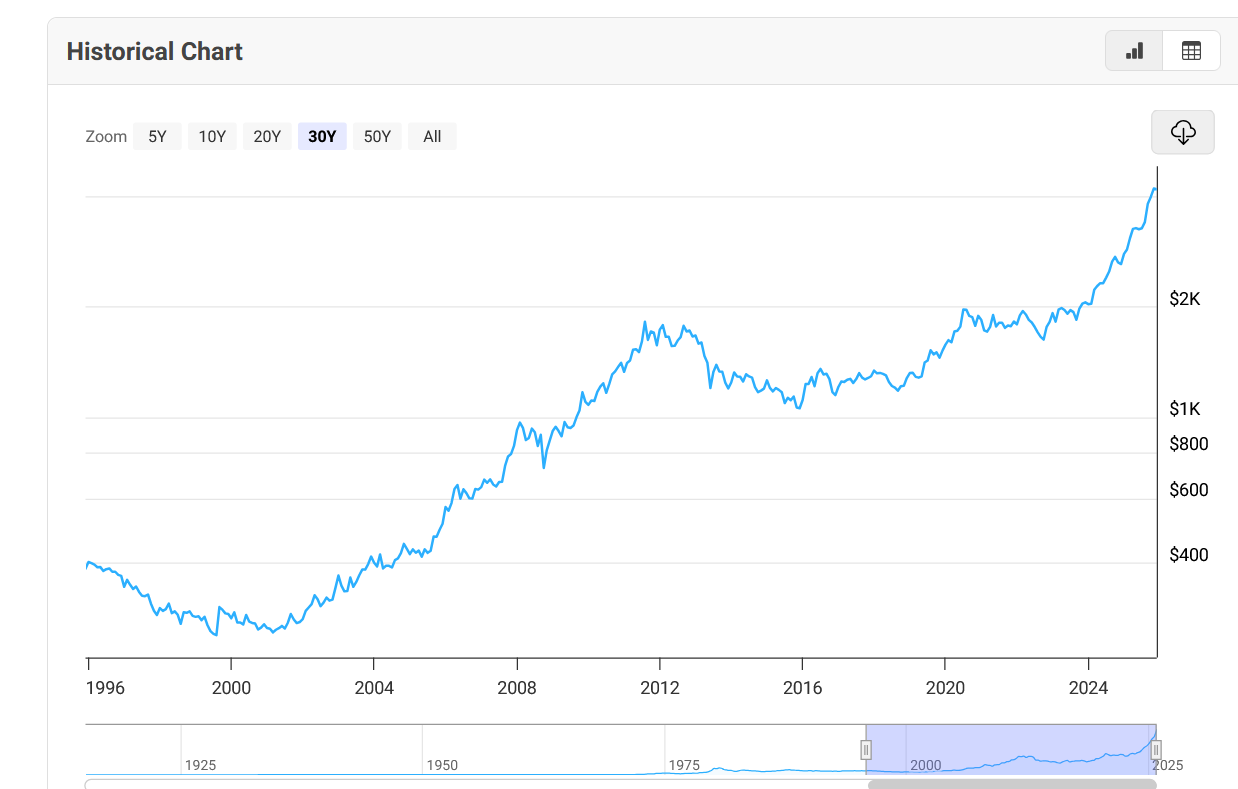1238x789 pixels.
Task: Select the 5Y zoom range
Action: 157,137
